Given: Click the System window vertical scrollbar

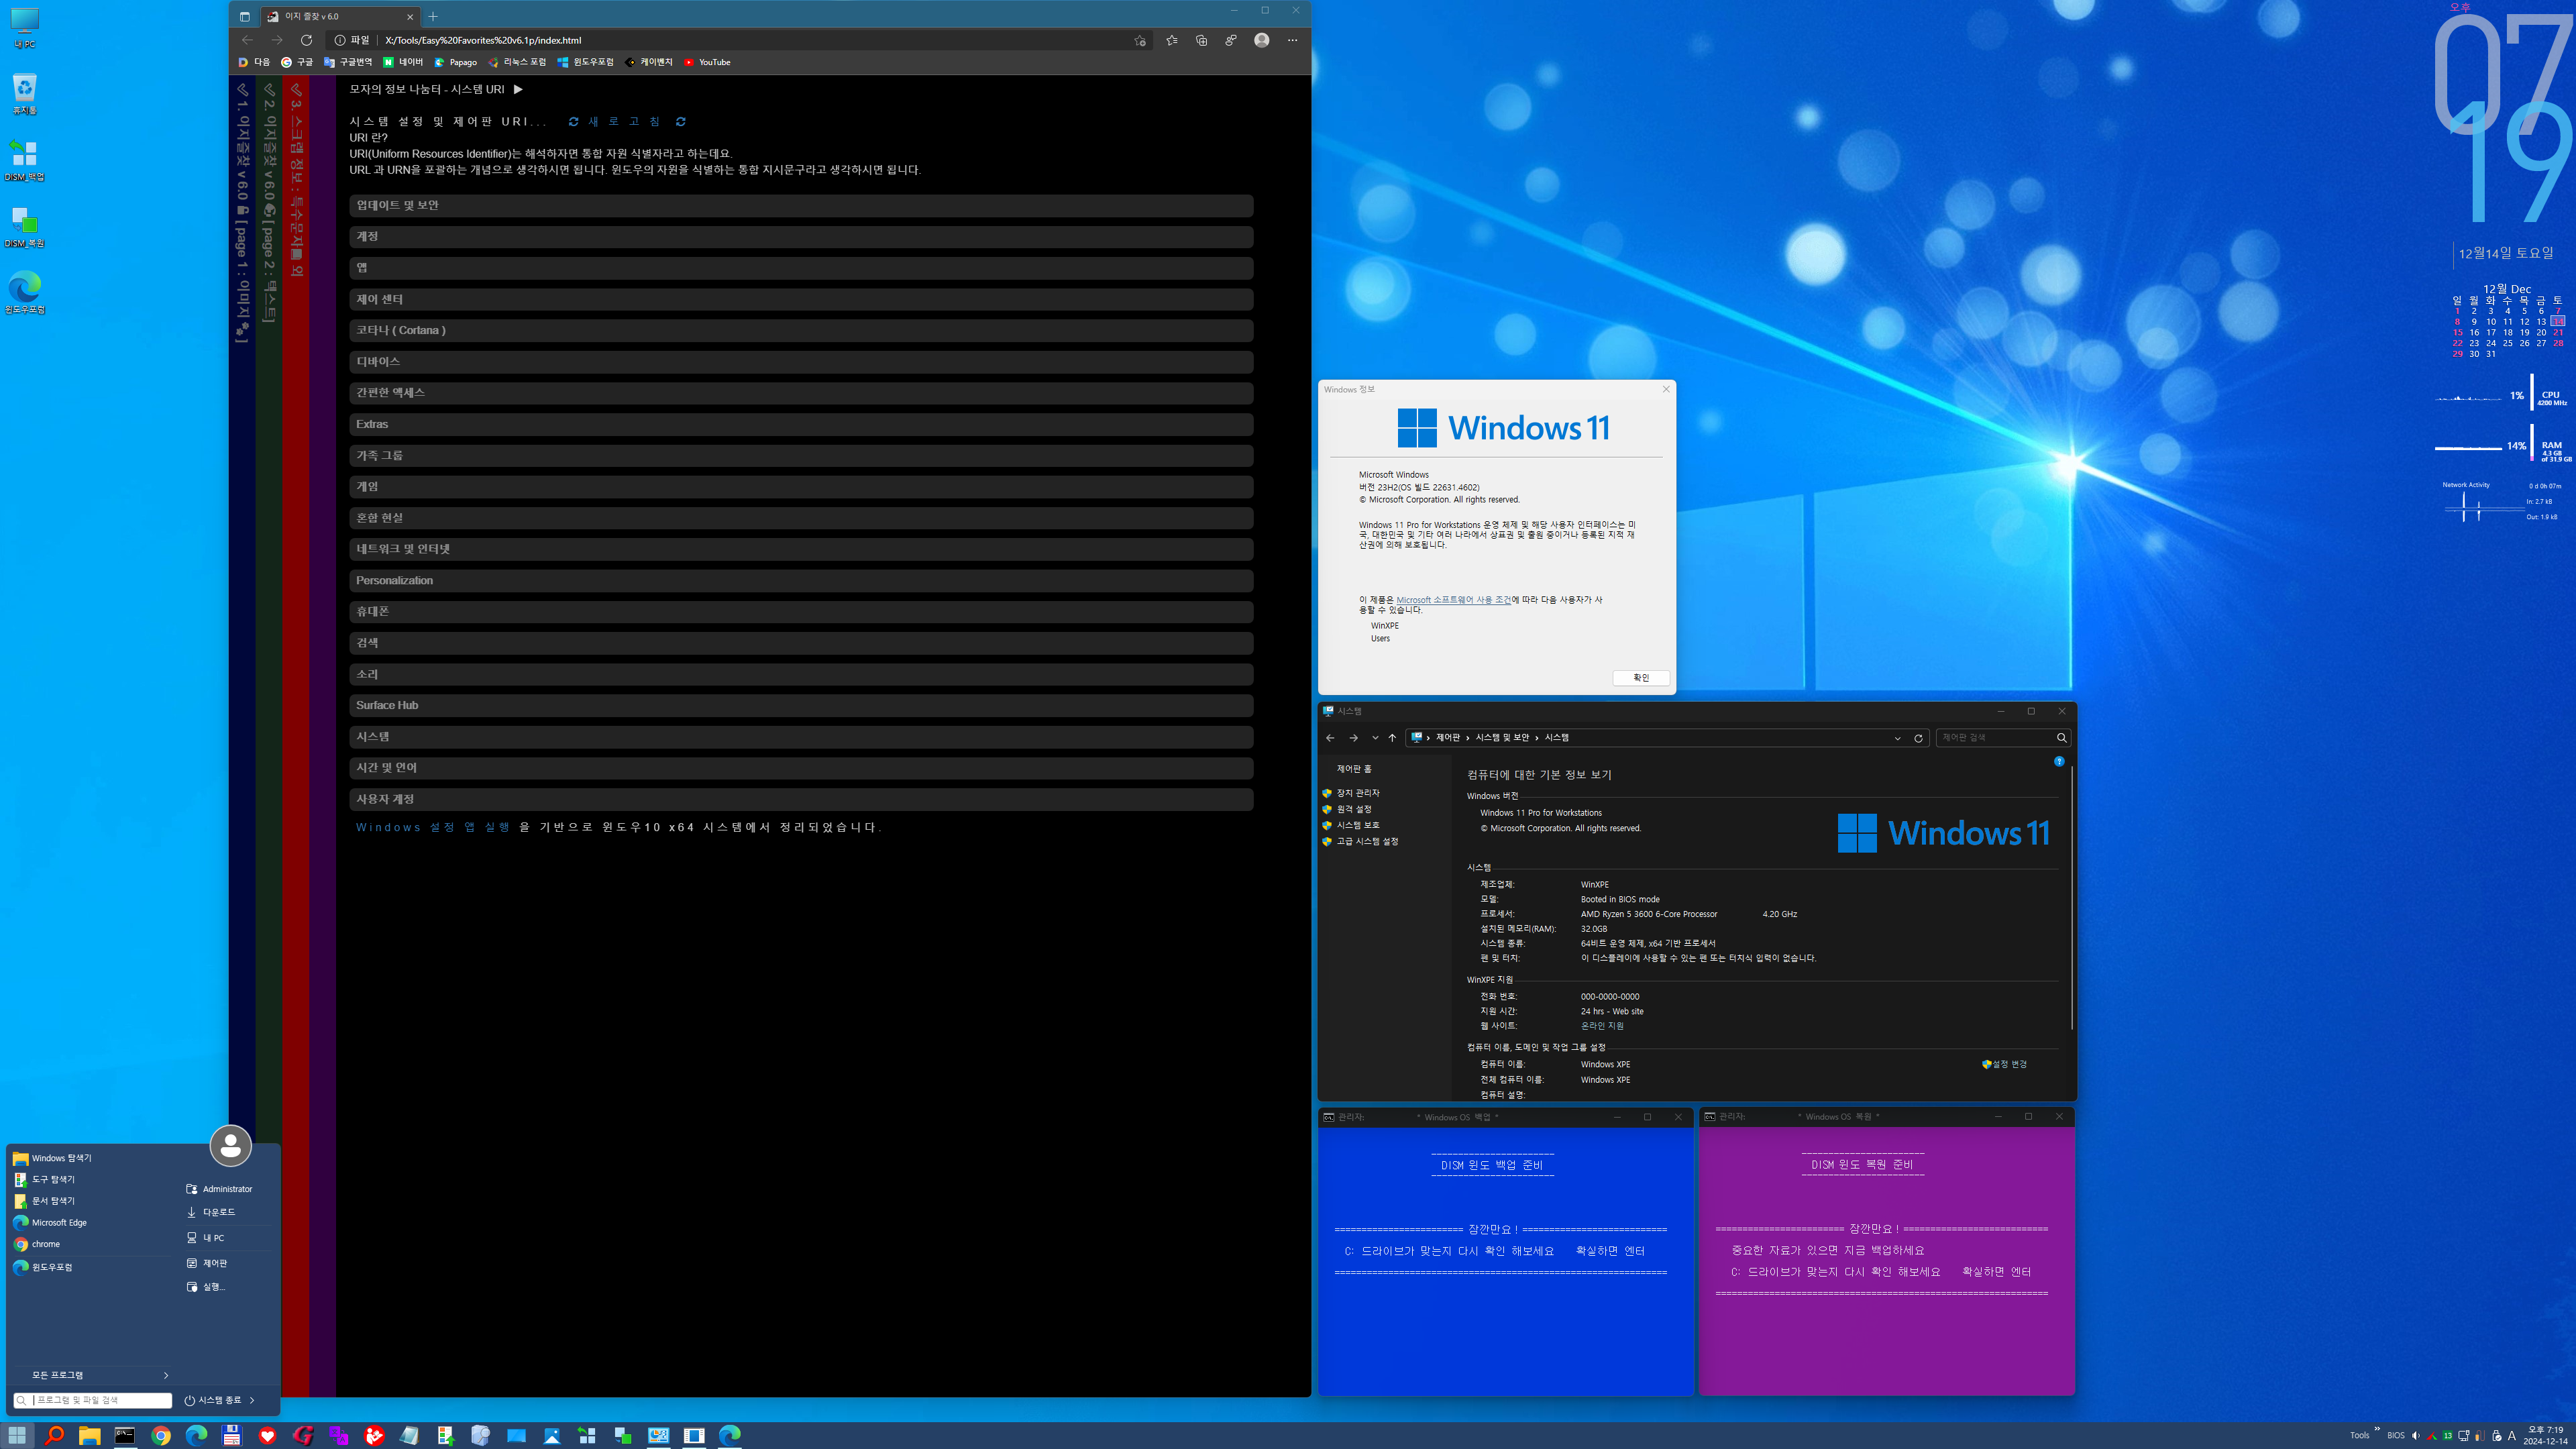Looking at the screenshot, I should (2072, 897).
